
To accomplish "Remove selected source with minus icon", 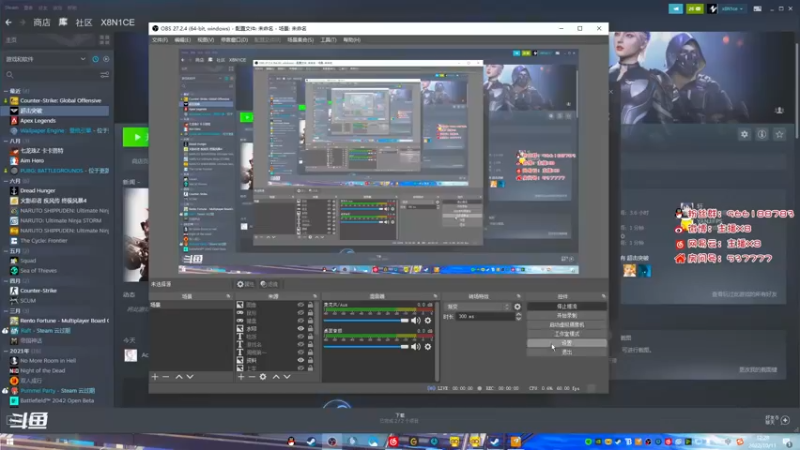I will point(252,377).
